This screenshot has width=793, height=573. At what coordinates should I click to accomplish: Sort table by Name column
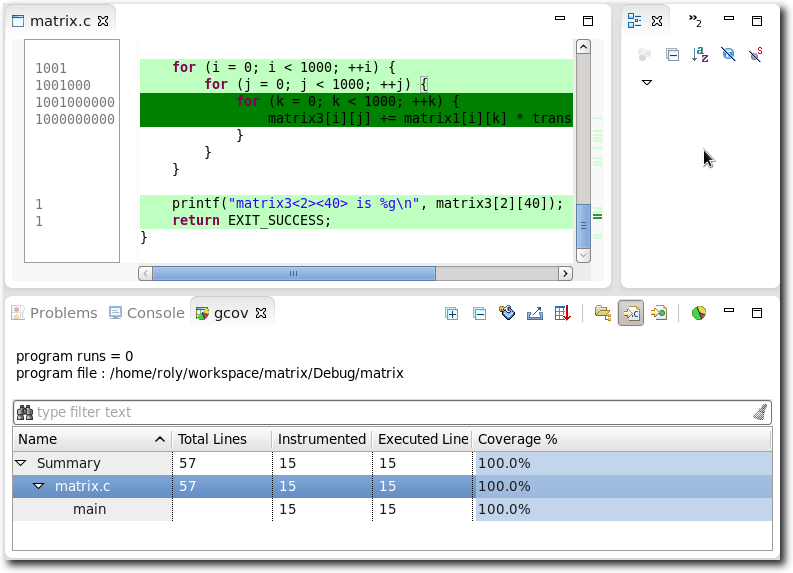coord(92,439)
